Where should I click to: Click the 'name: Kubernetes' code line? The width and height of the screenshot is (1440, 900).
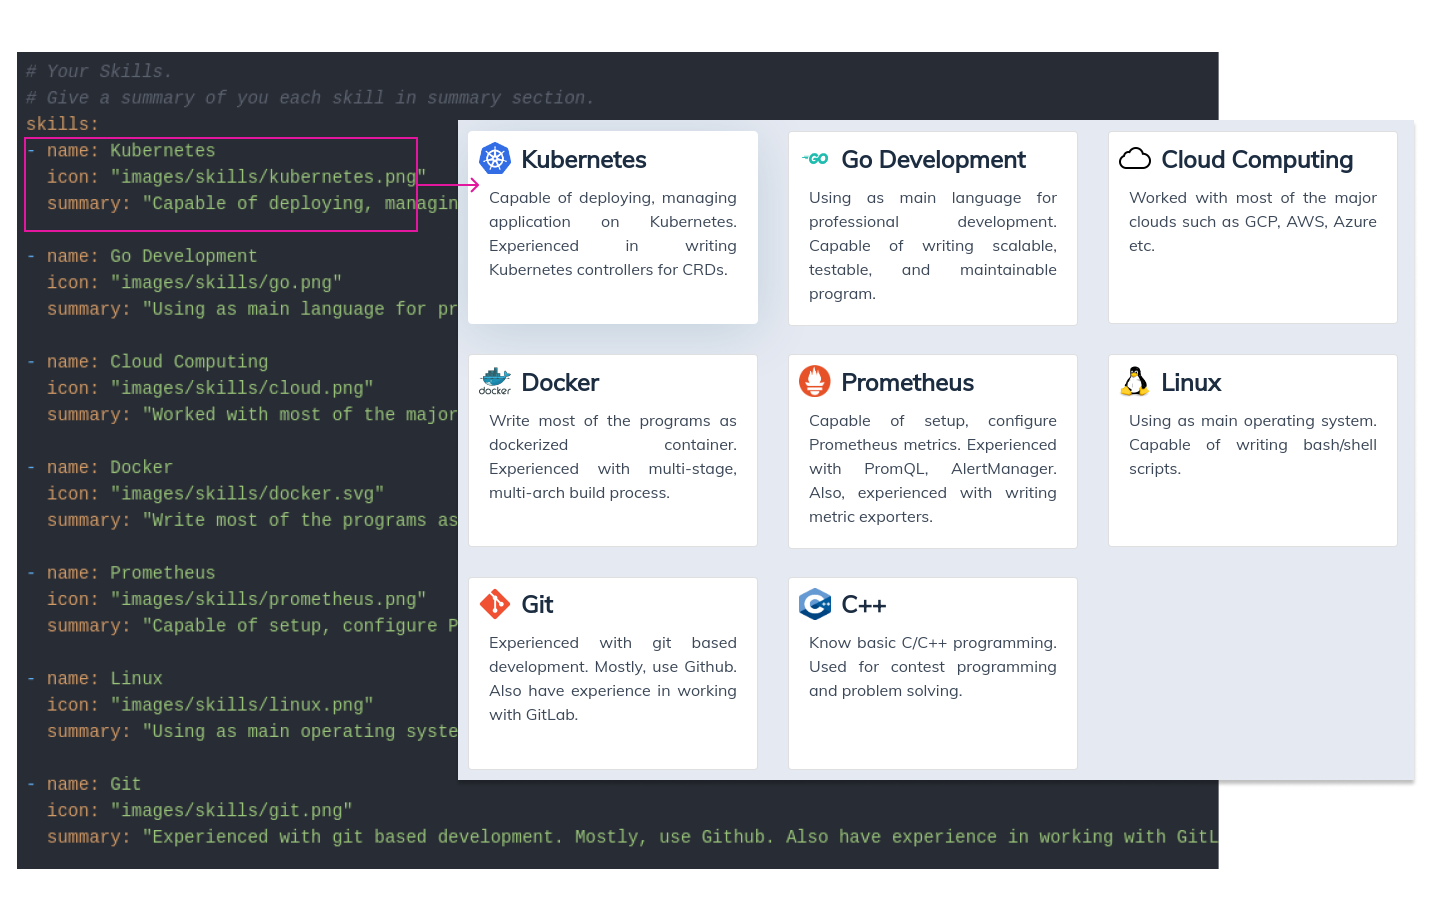coord(130,151)
